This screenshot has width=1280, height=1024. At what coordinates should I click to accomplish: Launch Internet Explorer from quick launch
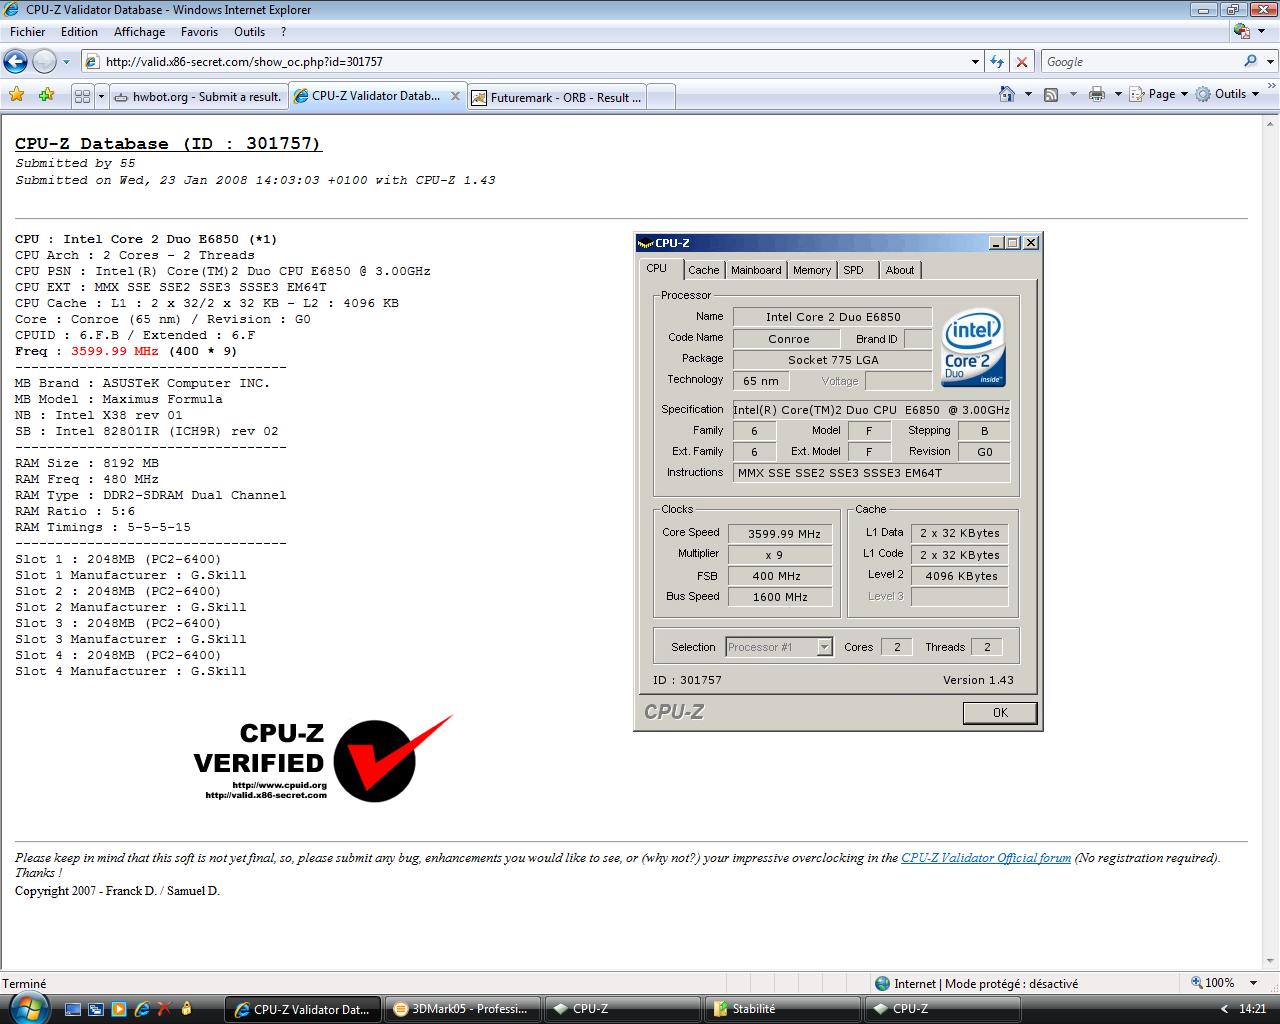[x=141, y=1009]
